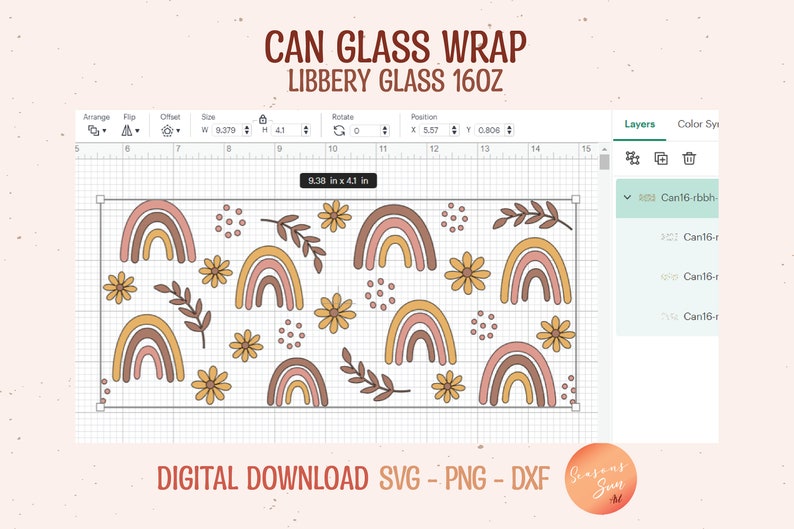Click the Position X input field
The height and width of the screenshot is (529, 794).
434,130
